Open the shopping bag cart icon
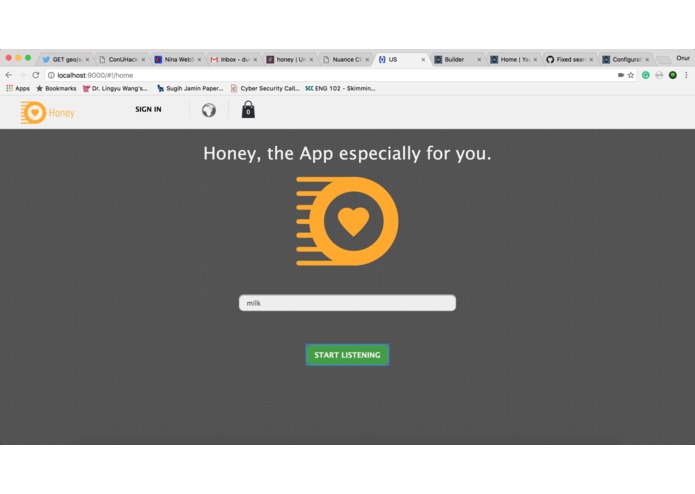695x494 pixels. [x=248, y=109]
